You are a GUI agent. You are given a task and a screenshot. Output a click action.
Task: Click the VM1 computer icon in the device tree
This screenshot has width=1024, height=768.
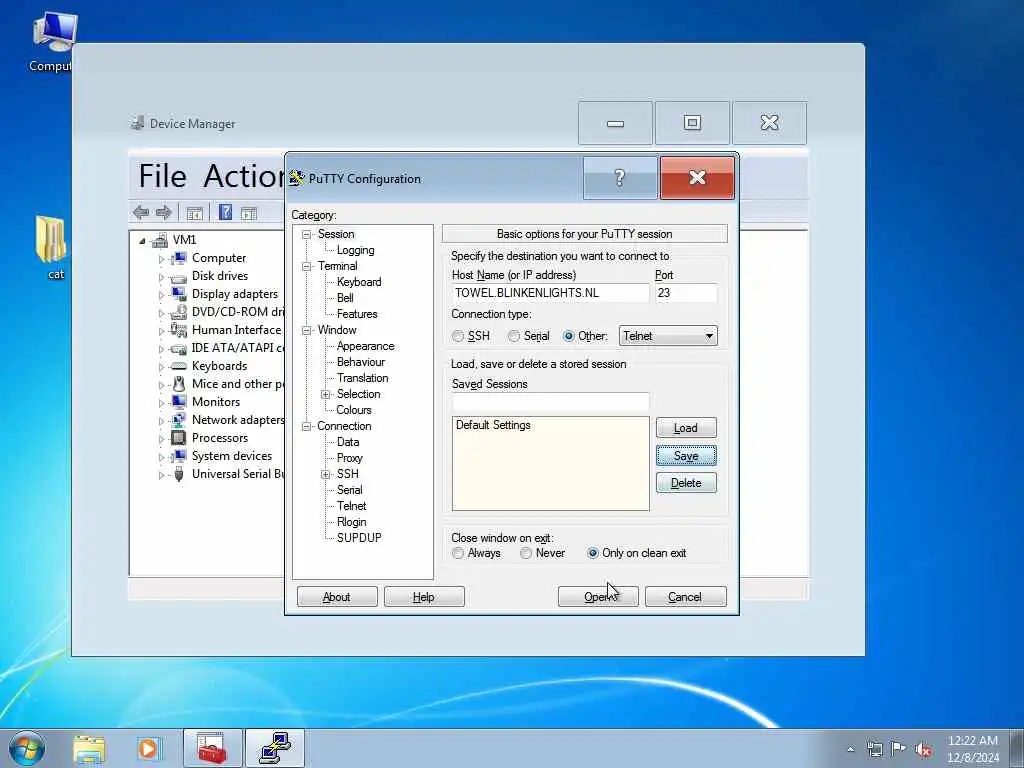[160, 240]
